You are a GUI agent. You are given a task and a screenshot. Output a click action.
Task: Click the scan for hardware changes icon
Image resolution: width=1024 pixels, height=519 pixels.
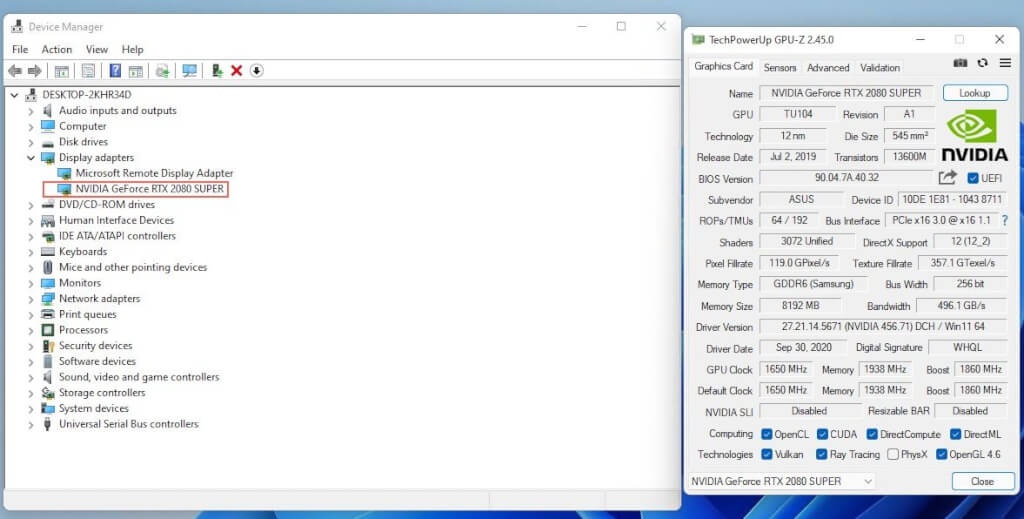click(189, 71)
